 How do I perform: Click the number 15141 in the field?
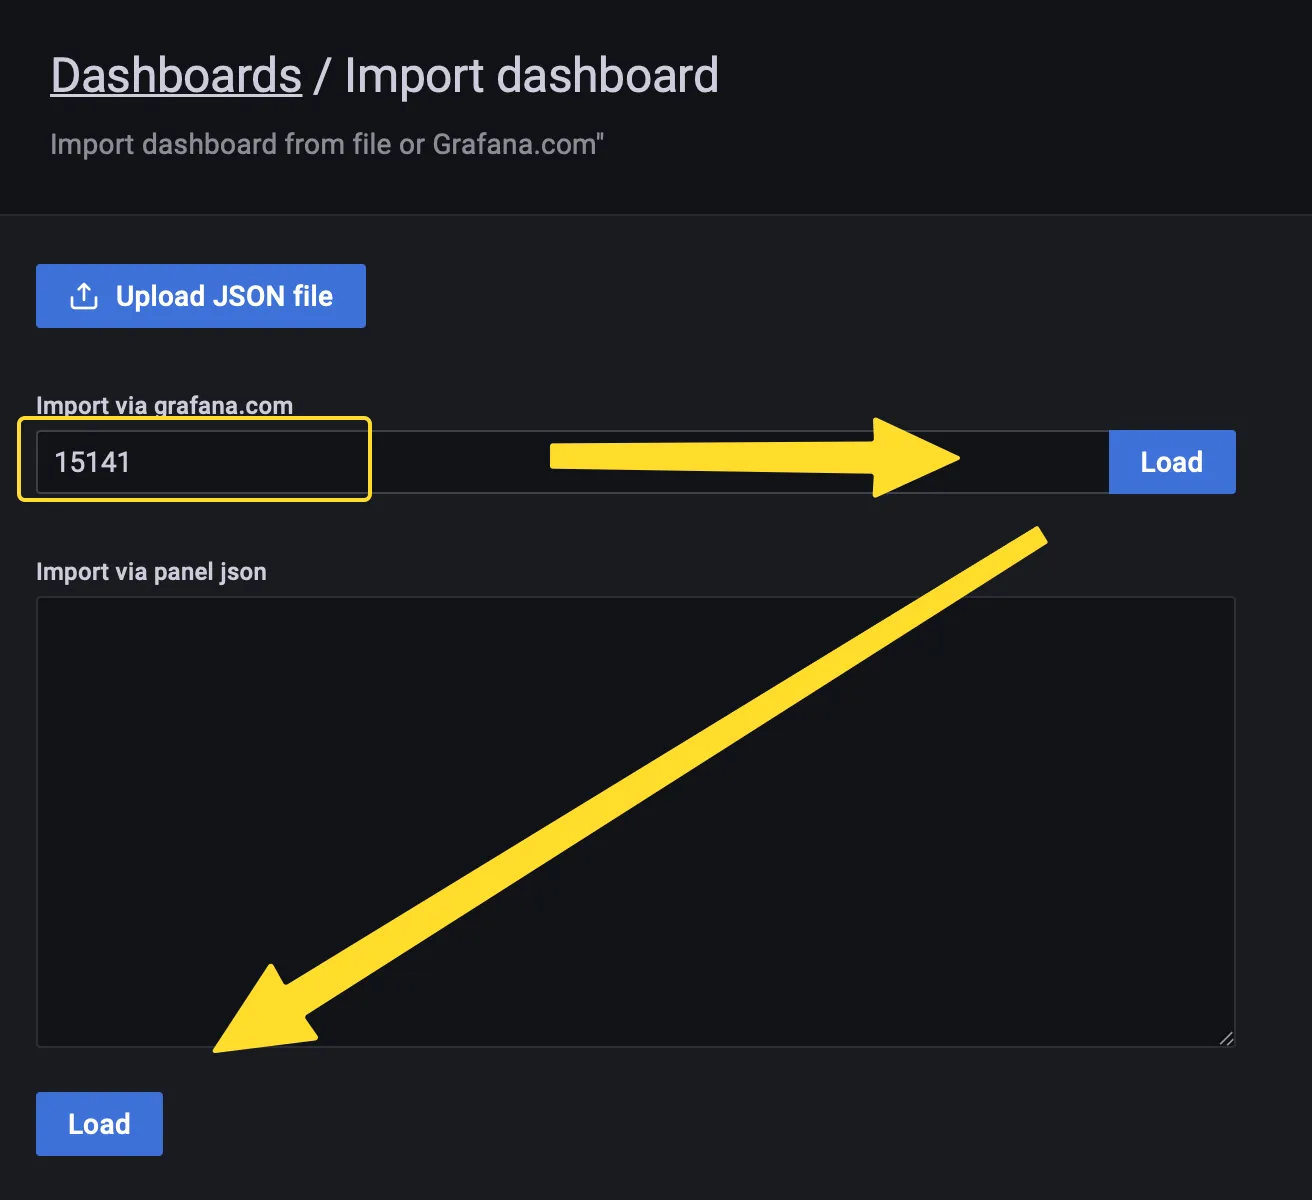coord(92,462)
